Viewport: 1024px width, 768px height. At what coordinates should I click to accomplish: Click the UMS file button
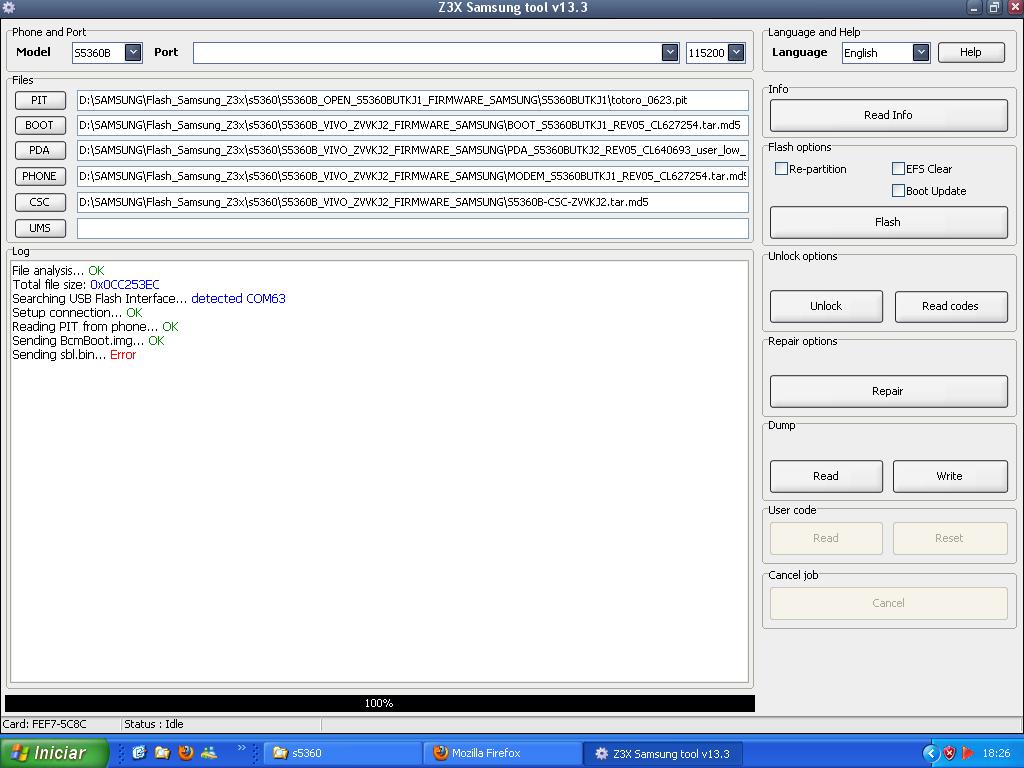(40, 228)
